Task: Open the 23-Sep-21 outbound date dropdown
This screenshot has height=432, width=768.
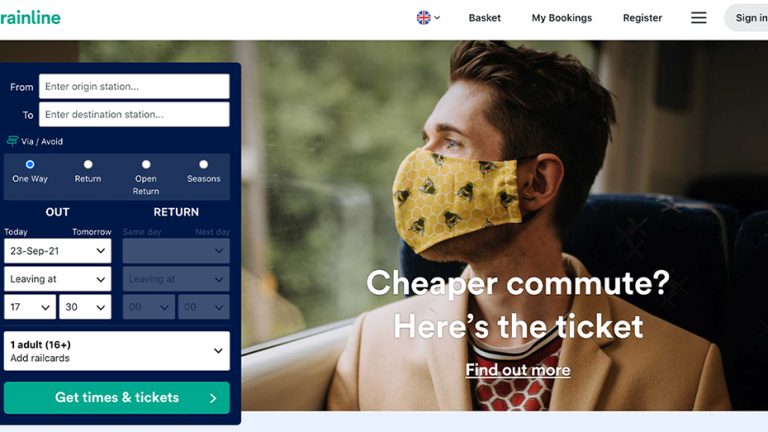Action: pos(58,251)
